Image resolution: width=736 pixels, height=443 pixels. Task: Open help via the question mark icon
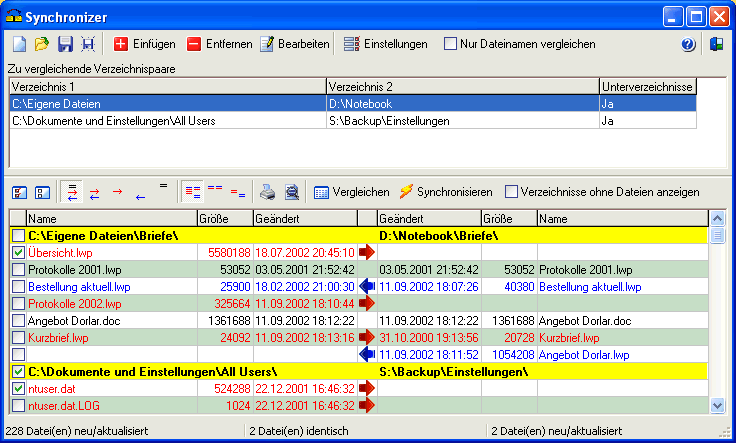[x=688, y=45]
